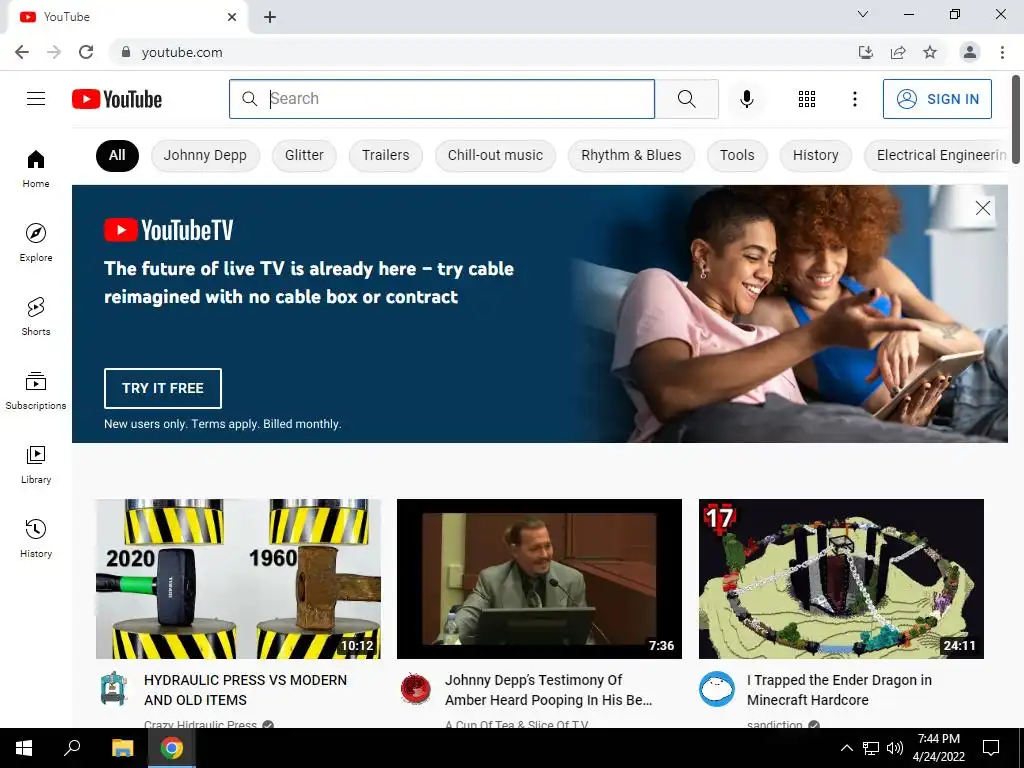
Task: Open YouTube settings three-dot menu
Action: (x=854, y=99)
